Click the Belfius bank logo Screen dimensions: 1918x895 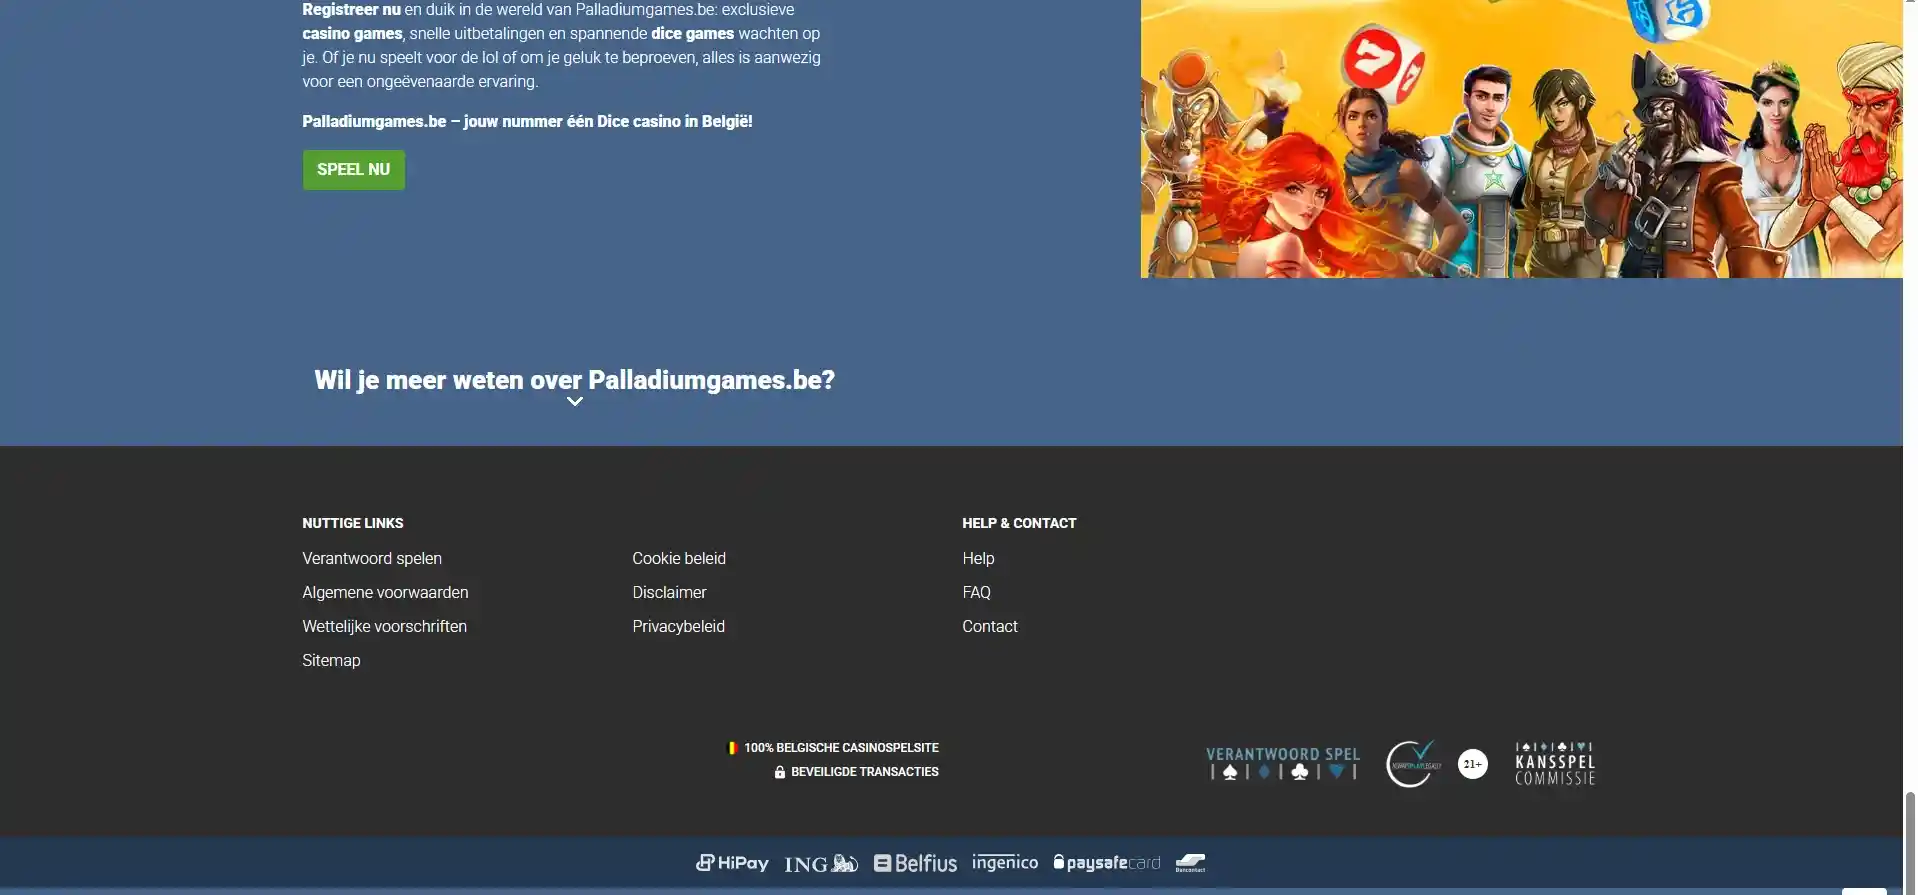click(915, 863)
